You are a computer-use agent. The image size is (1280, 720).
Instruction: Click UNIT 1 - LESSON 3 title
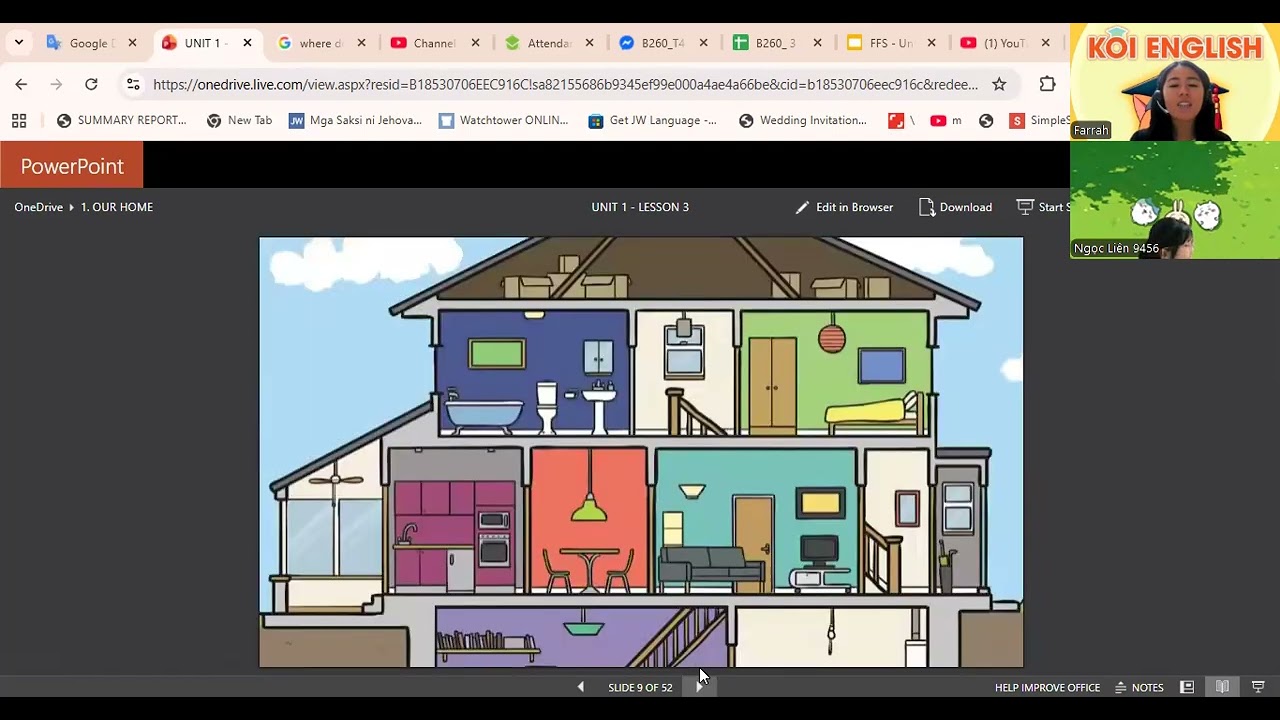[640, 207]
